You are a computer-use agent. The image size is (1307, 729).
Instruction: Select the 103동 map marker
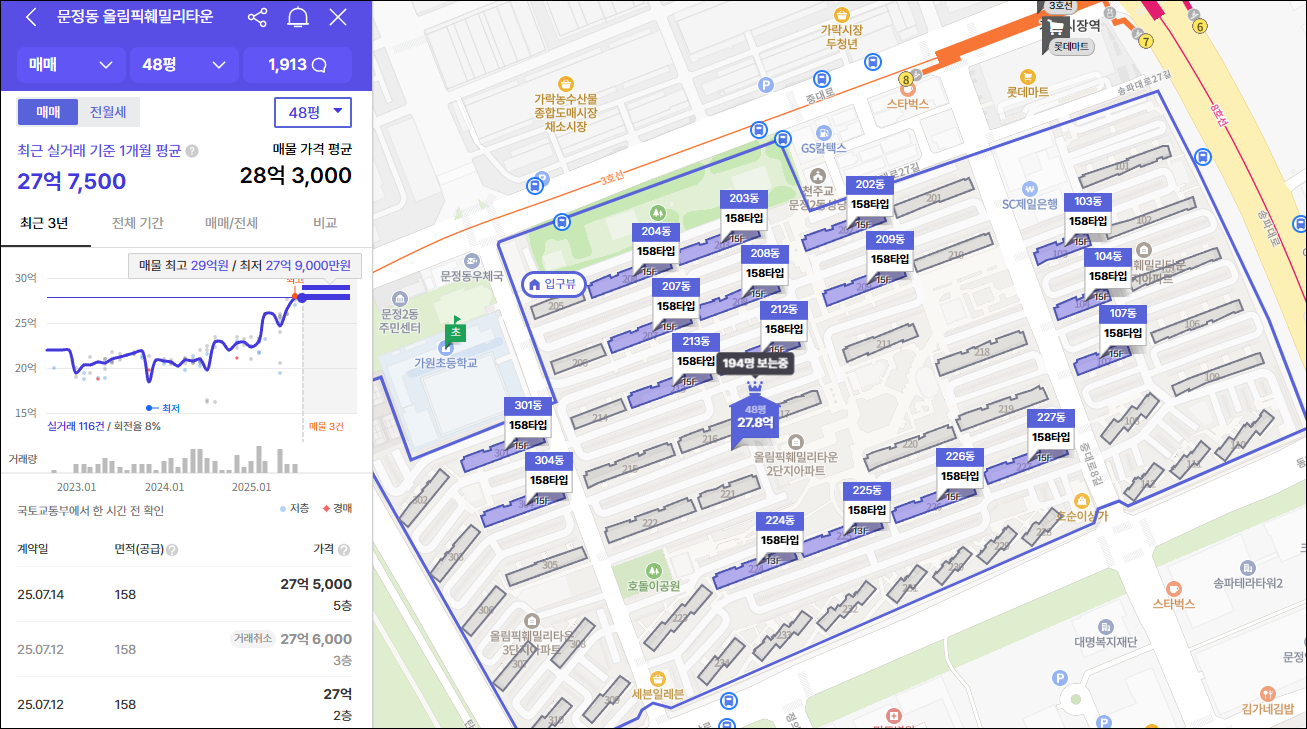(1088, 213)
